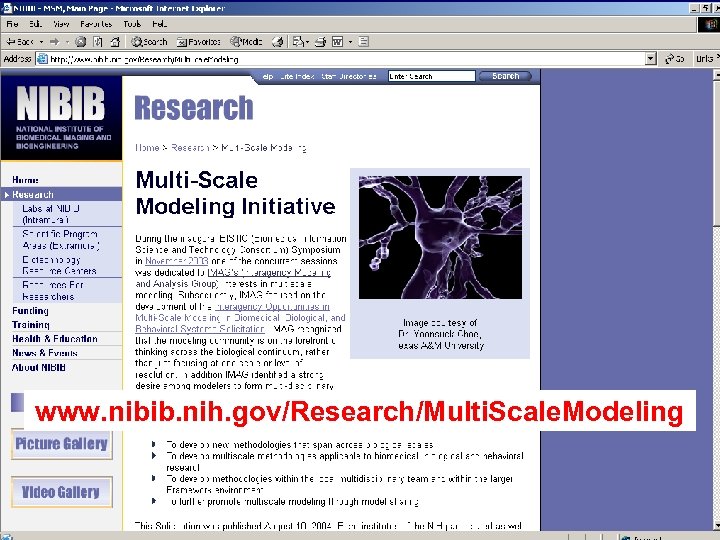The image size is (720, 540).
Task: Open News & Events sidebar link
Action: (45, 353)
